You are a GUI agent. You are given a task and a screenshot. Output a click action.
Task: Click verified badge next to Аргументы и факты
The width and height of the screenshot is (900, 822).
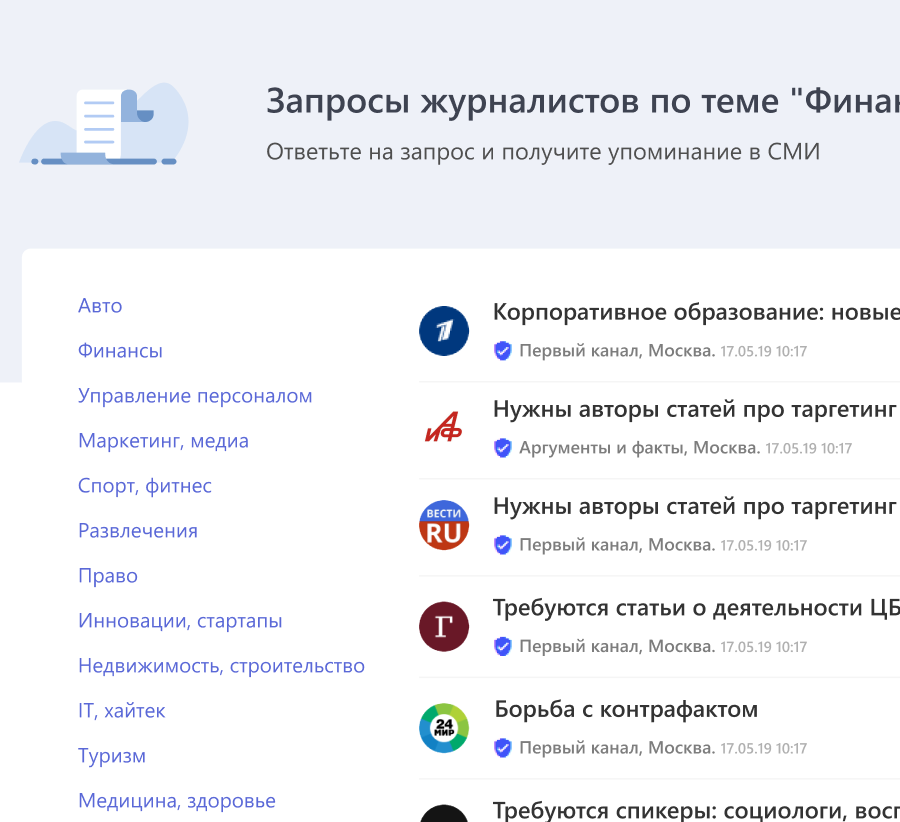pyautogui.click(x=503, y=448)
